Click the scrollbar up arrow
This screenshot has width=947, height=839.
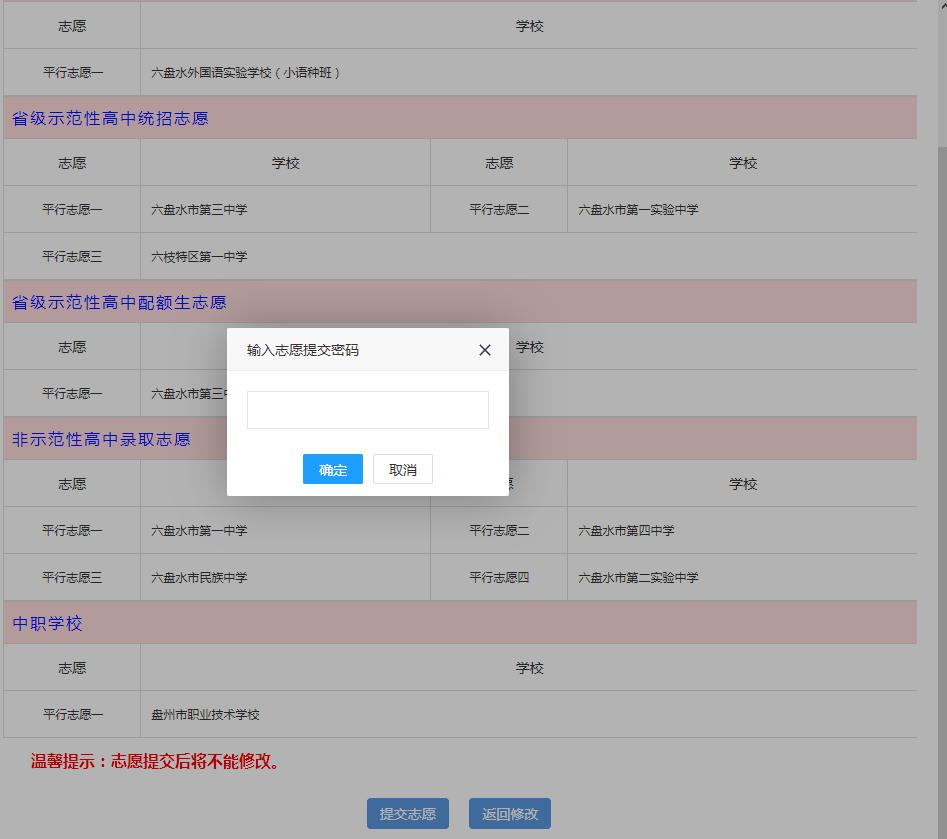click(x=941, y=7)
